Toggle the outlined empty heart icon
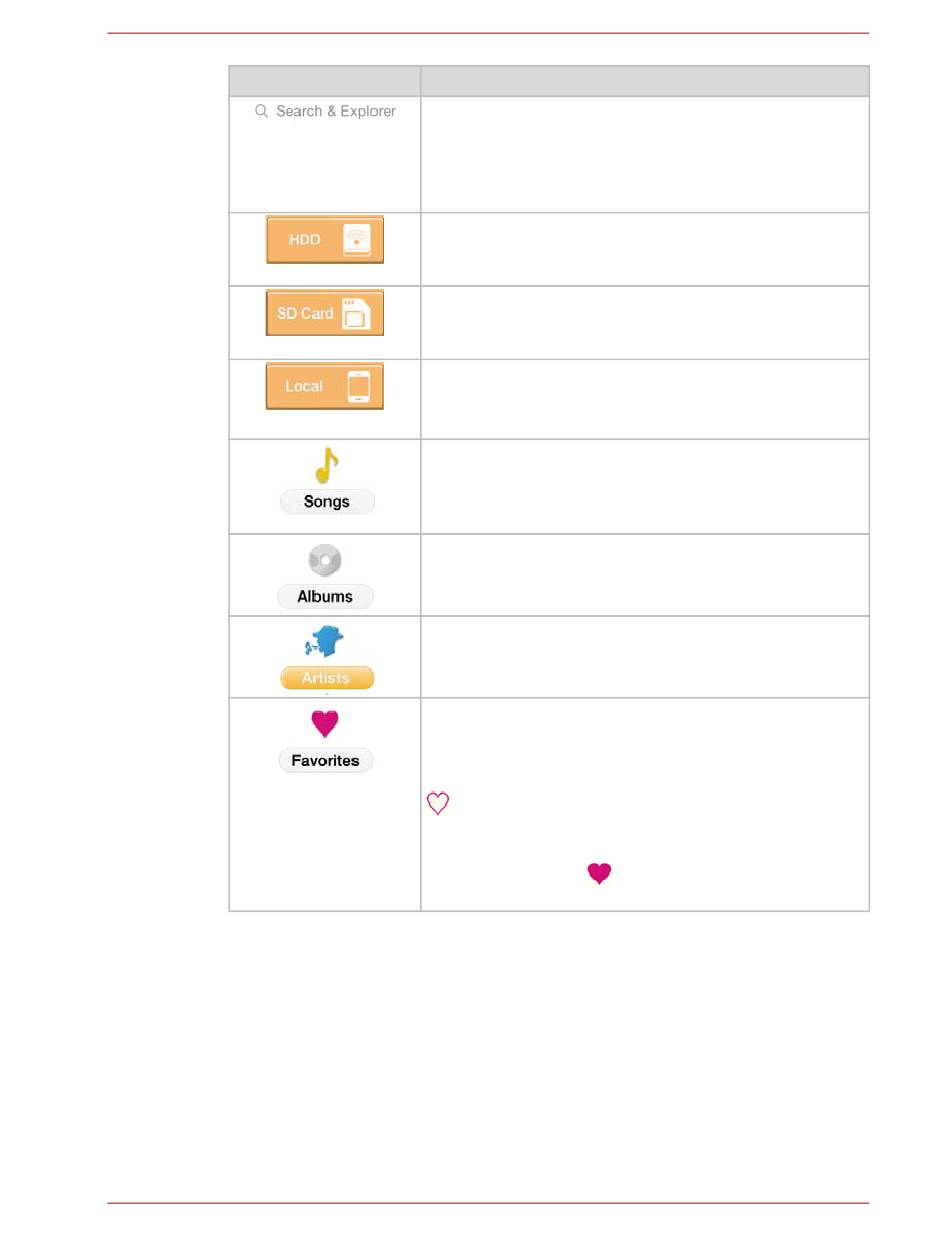Viewport: 950px width, 1244px height. coord(438,803)
